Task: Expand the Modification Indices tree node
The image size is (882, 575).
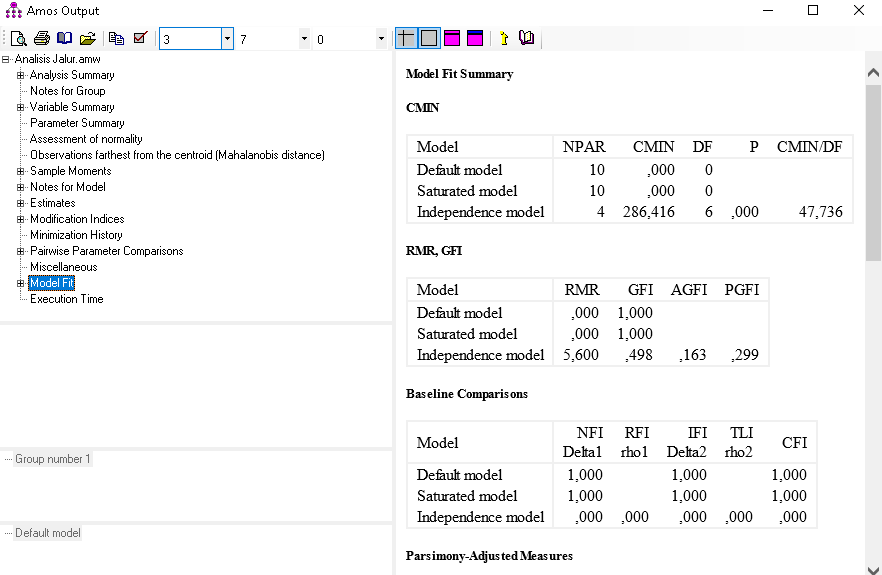Action: [x=20, y=219]
